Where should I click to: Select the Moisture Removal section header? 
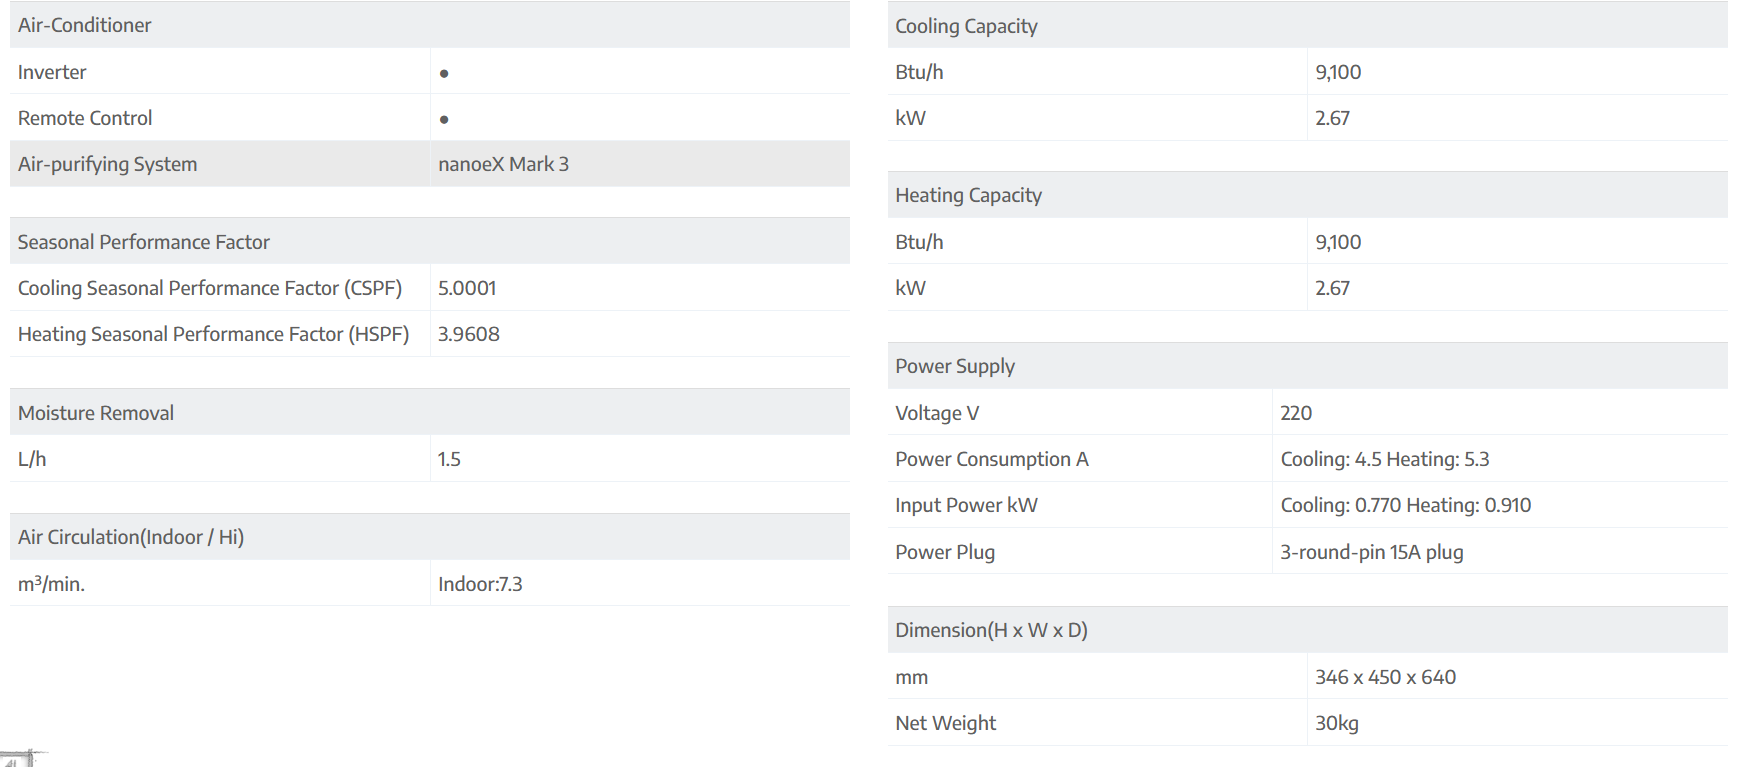96,413
